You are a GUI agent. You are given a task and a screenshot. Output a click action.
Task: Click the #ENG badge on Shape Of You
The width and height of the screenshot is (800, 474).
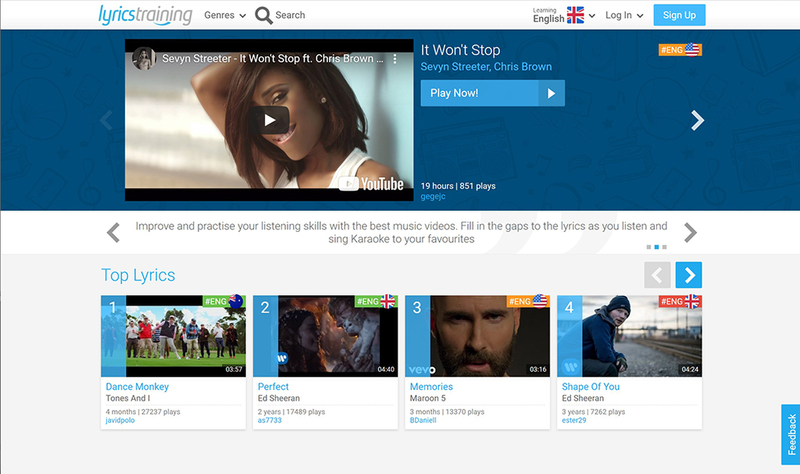(x=680, y=302)
